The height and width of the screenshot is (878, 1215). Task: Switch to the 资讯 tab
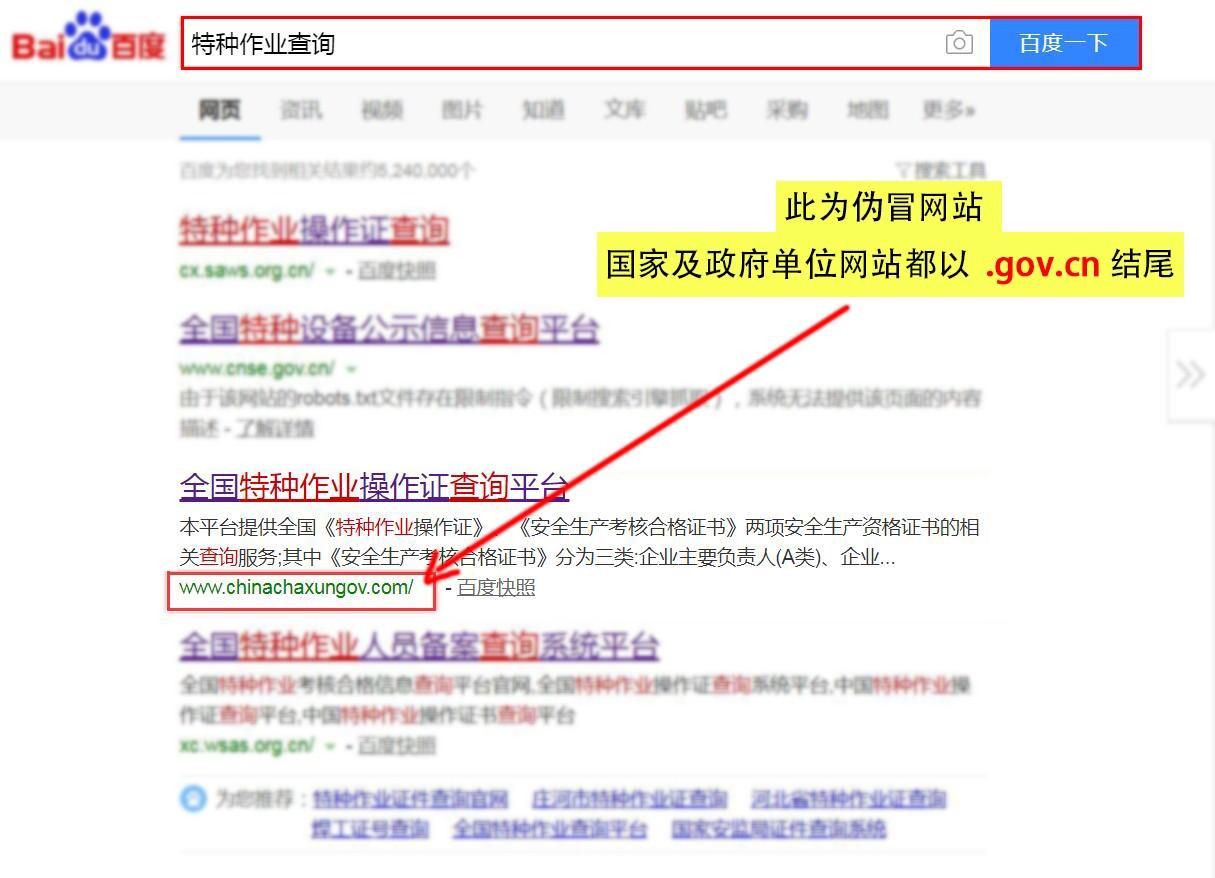pos(301,110)
